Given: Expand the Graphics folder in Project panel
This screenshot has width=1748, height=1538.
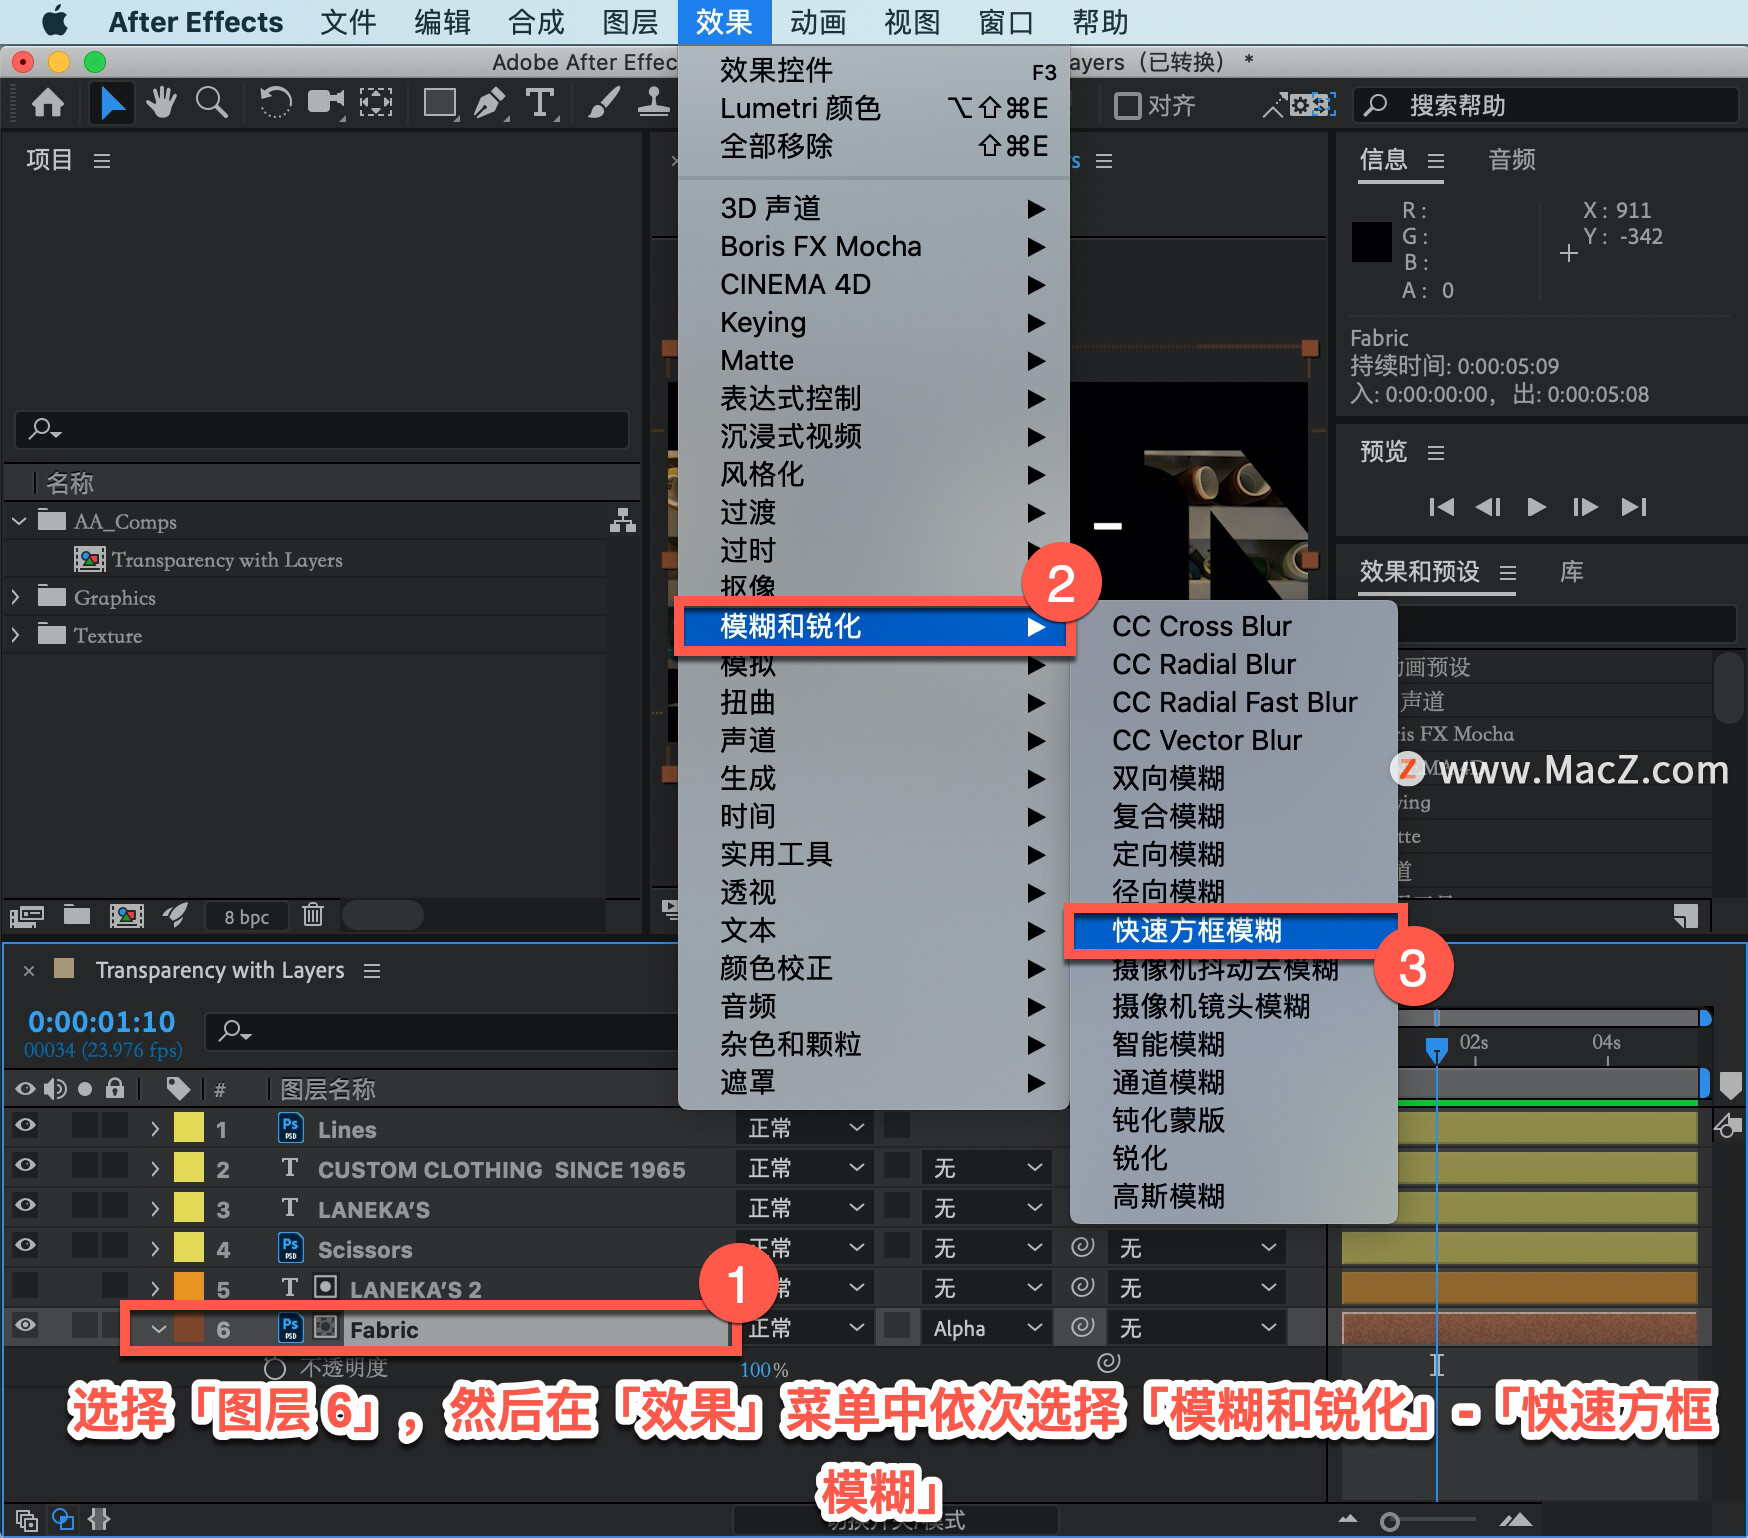Looking at the screenshot, I should click(15, 597).
